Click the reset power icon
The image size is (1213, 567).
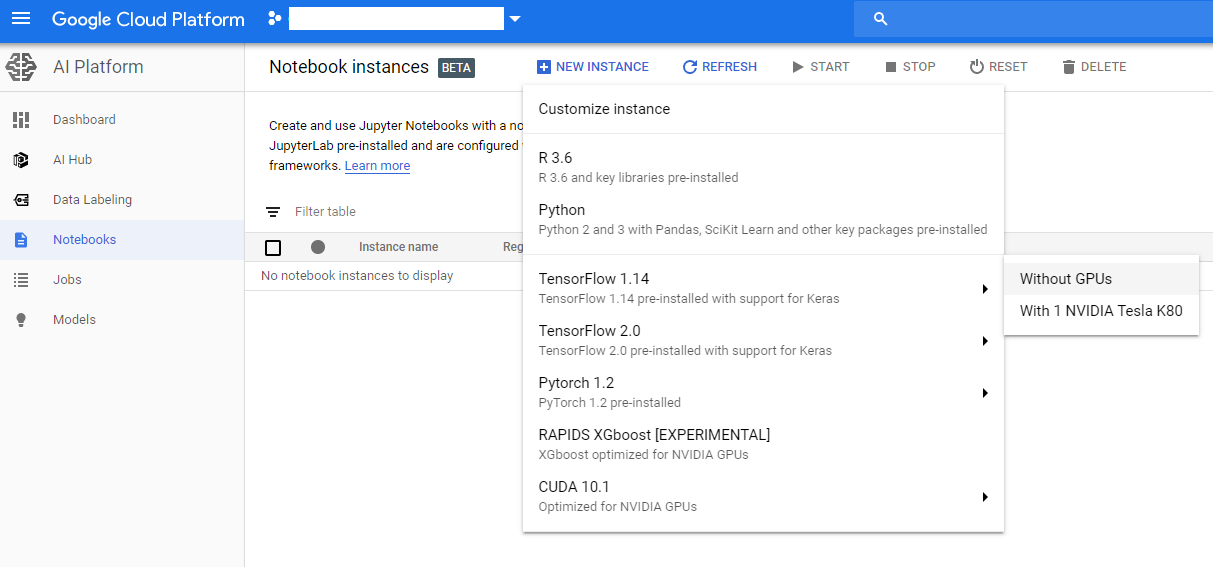(x=977, y=67)
